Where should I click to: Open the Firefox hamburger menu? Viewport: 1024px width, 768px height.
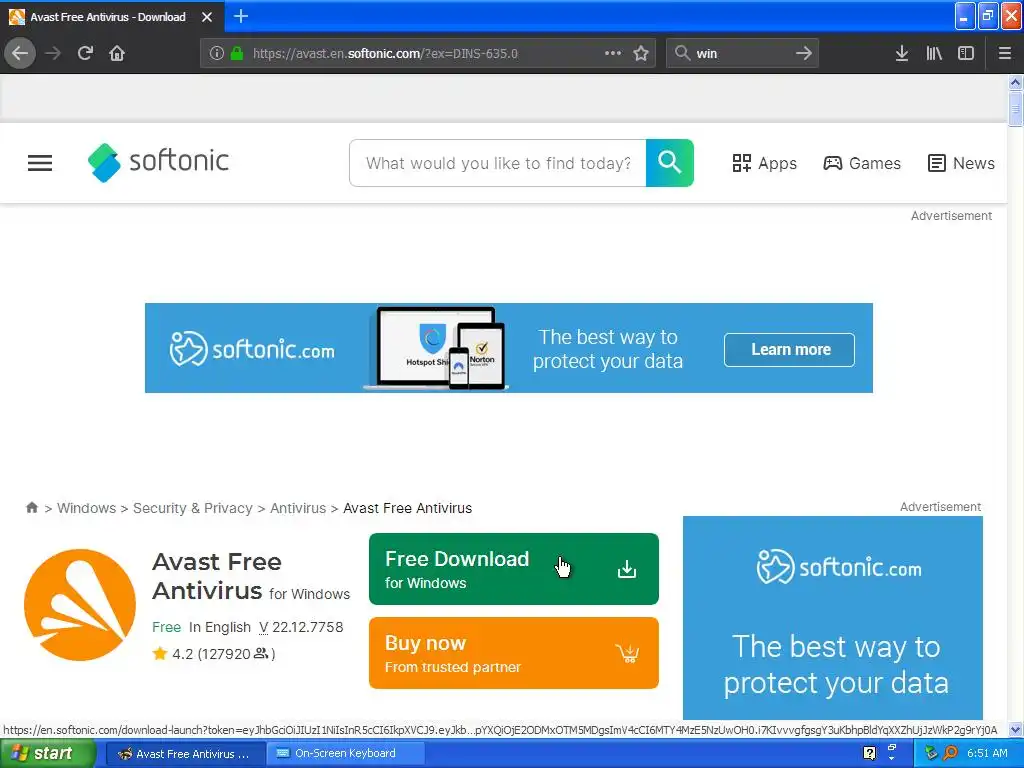pyautogui.click(x=1005, y=53)
